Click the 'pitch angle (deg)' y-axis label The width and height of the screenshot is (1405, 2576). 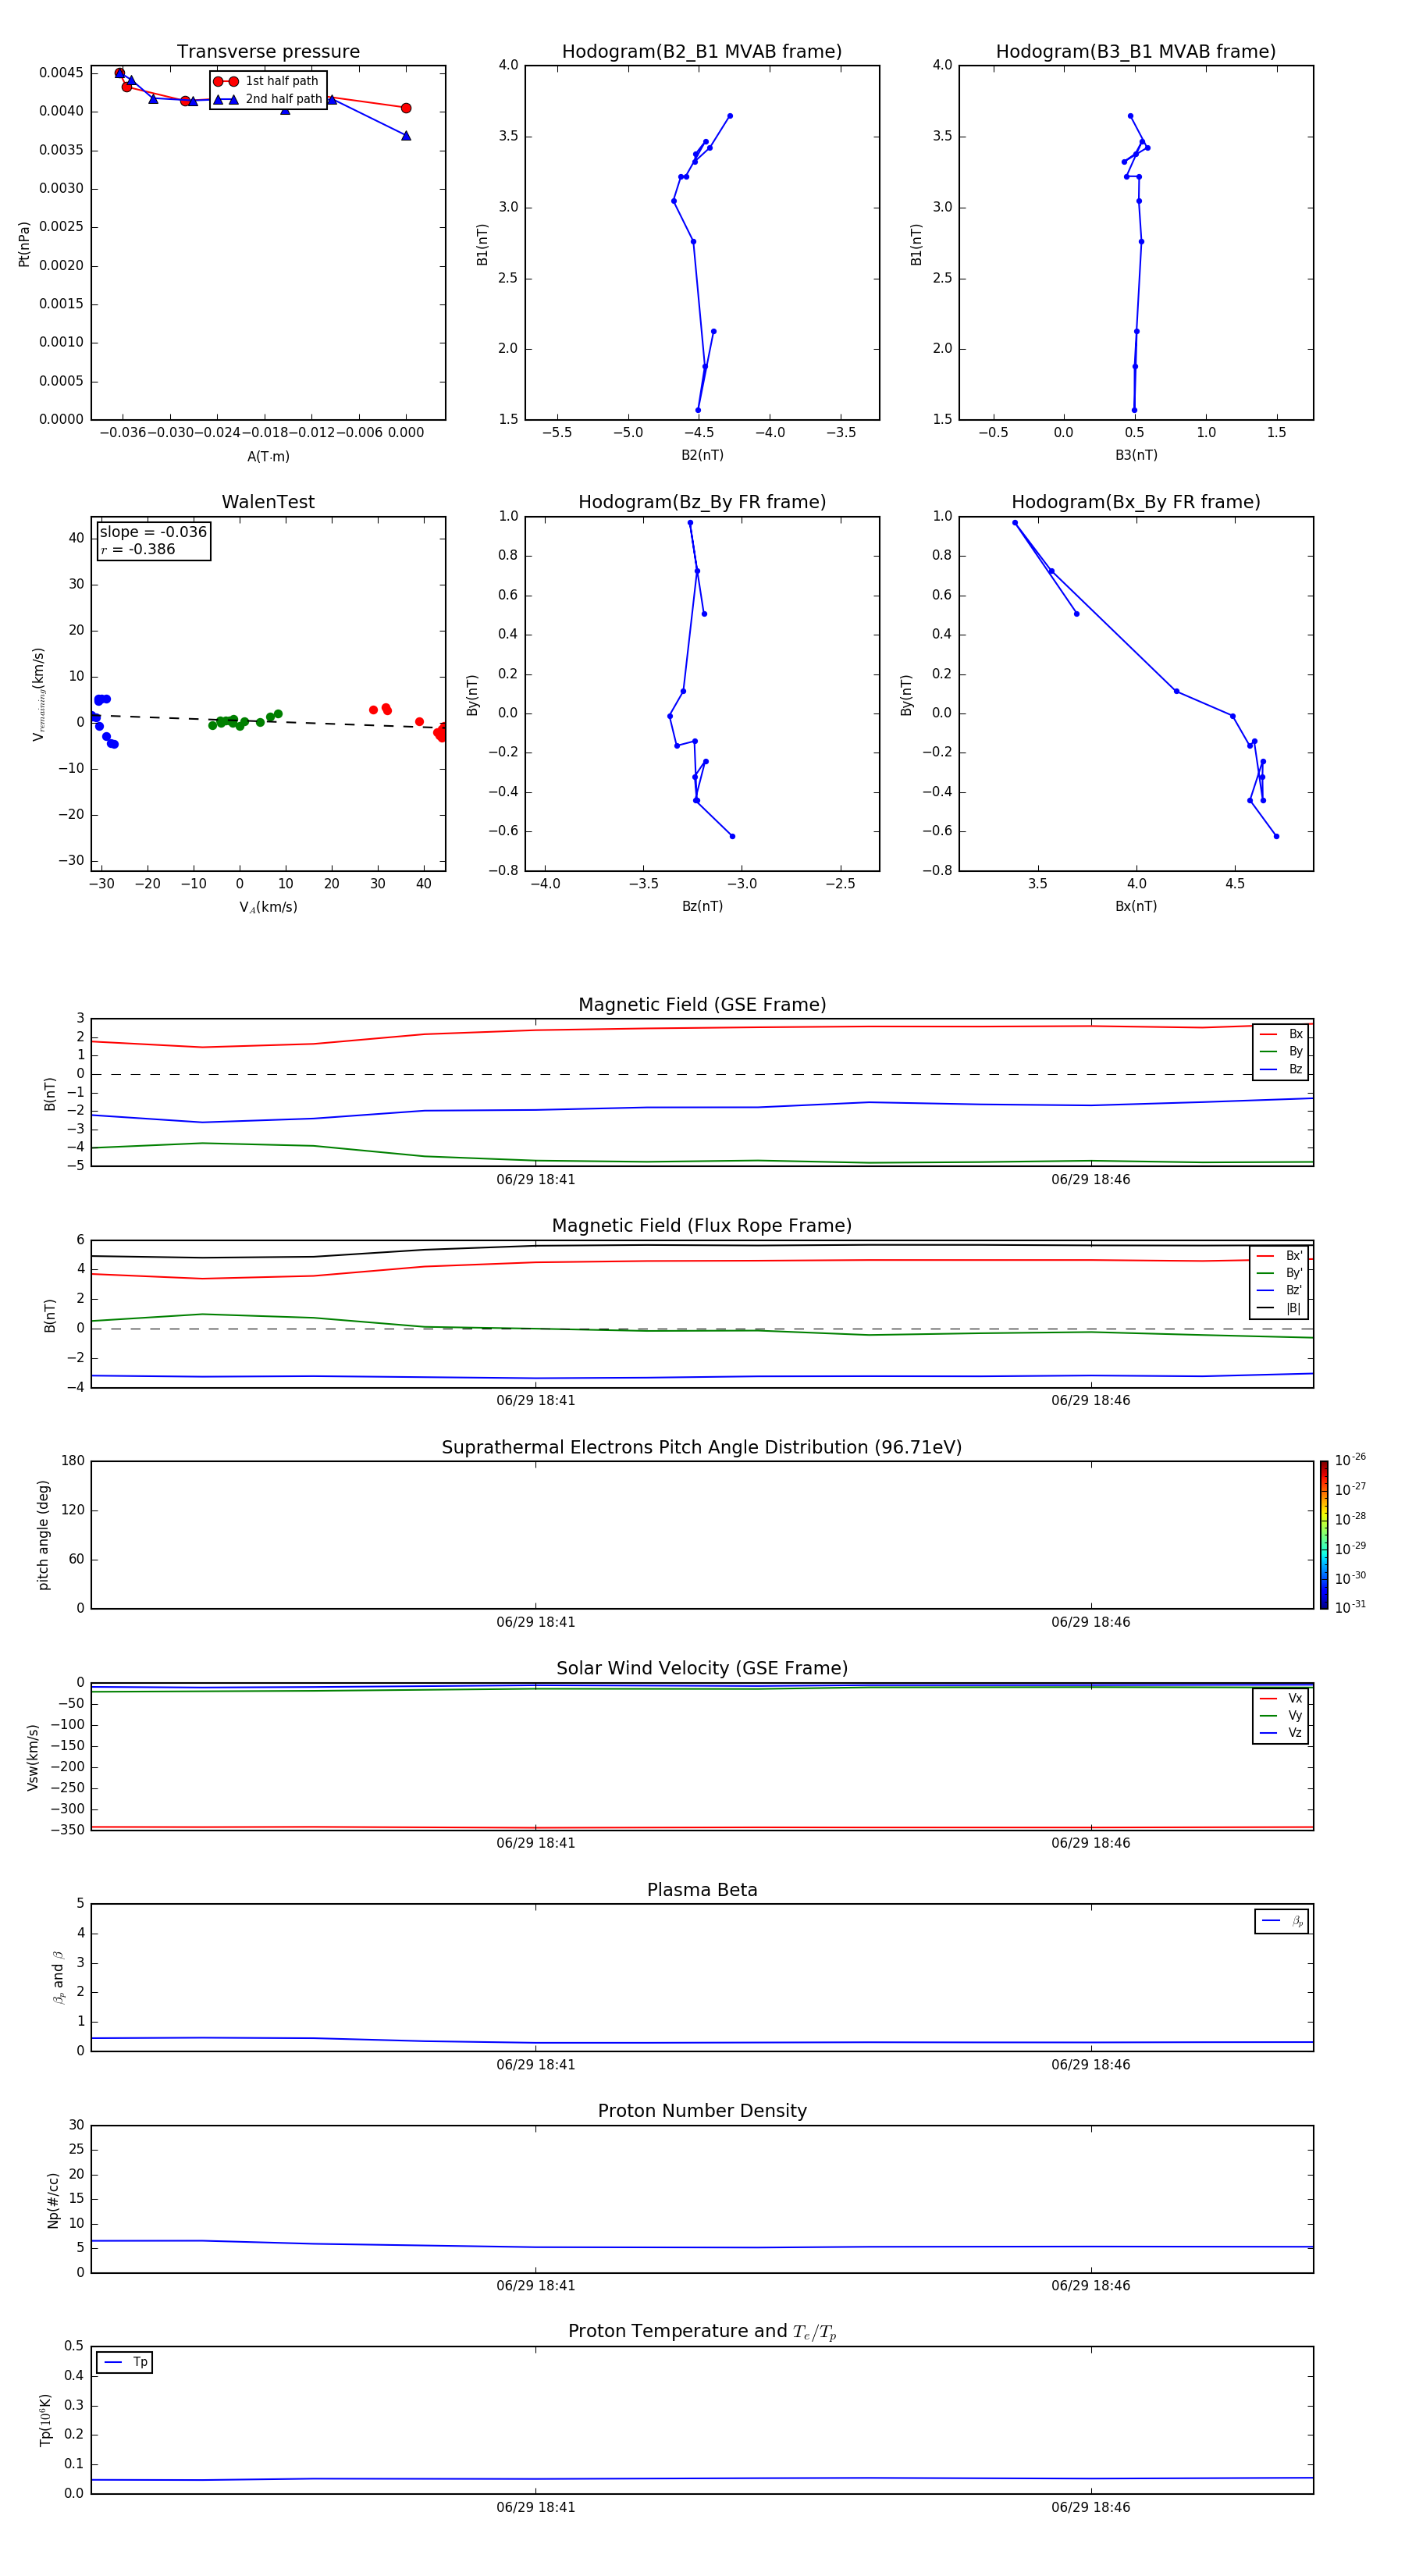click(43, 1534)
